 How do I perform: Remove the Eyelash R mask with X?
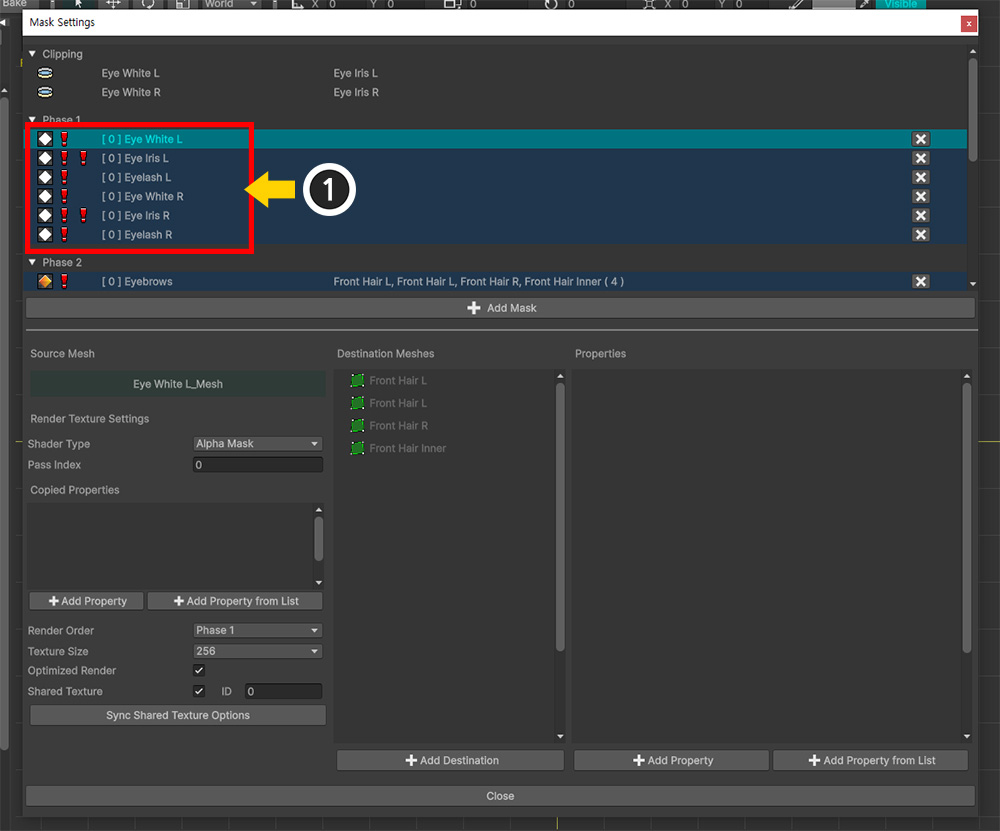pyautogui.click(x=920, y=235)
